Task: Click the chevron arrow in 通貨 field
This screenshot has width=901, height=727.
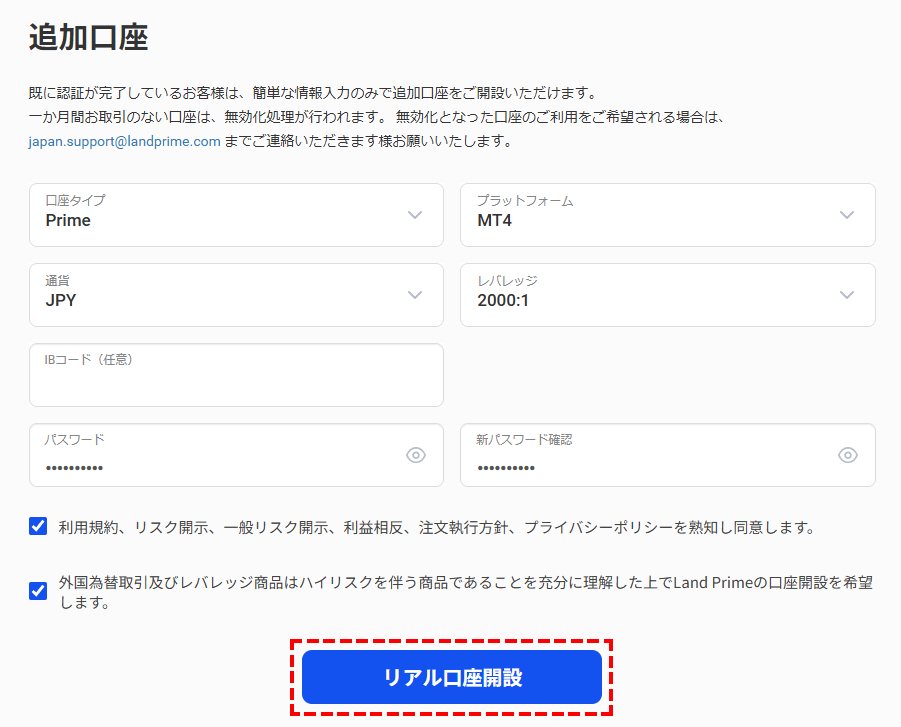Action: point(415,295)
